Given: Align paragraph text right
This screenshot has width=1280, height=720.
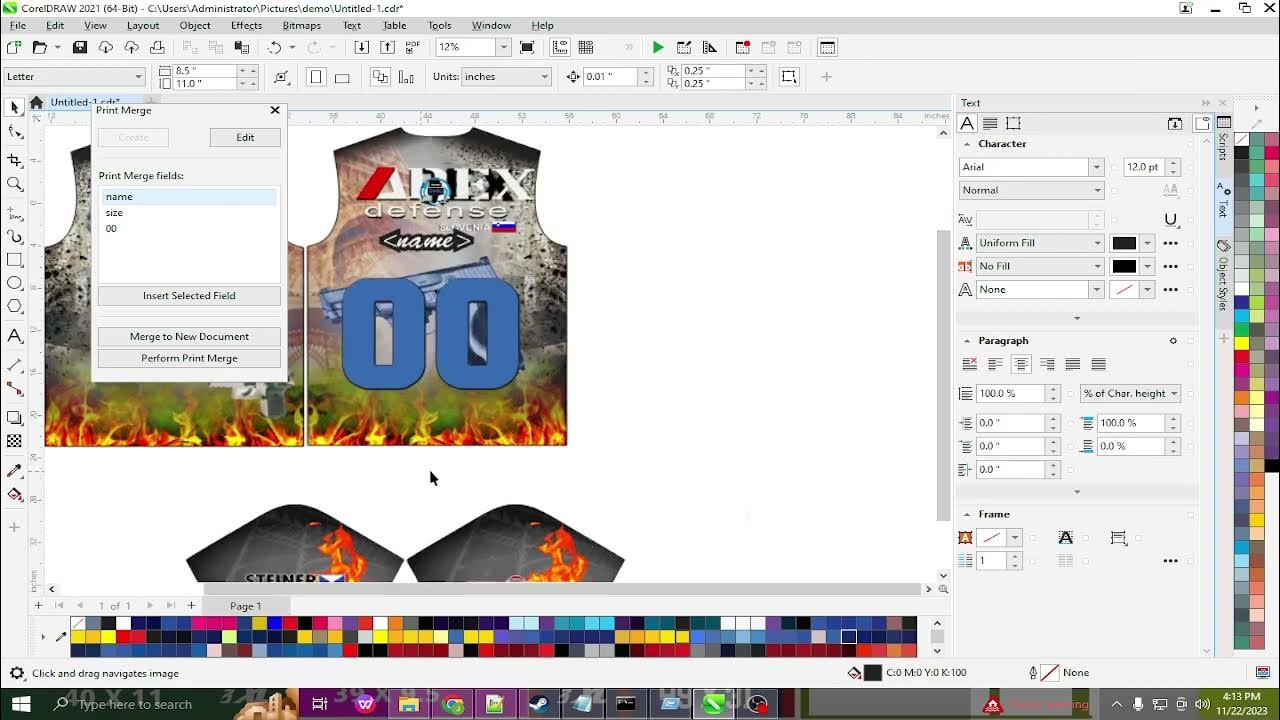Looking at the screenshot, I should pos(1047,364).
